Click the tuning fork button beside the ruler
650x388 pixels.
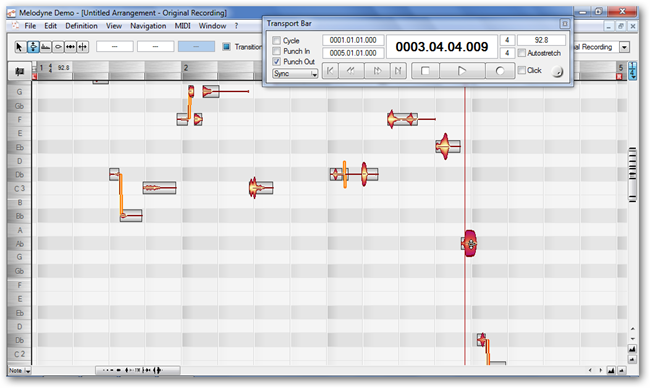click(x=19, y=72)
